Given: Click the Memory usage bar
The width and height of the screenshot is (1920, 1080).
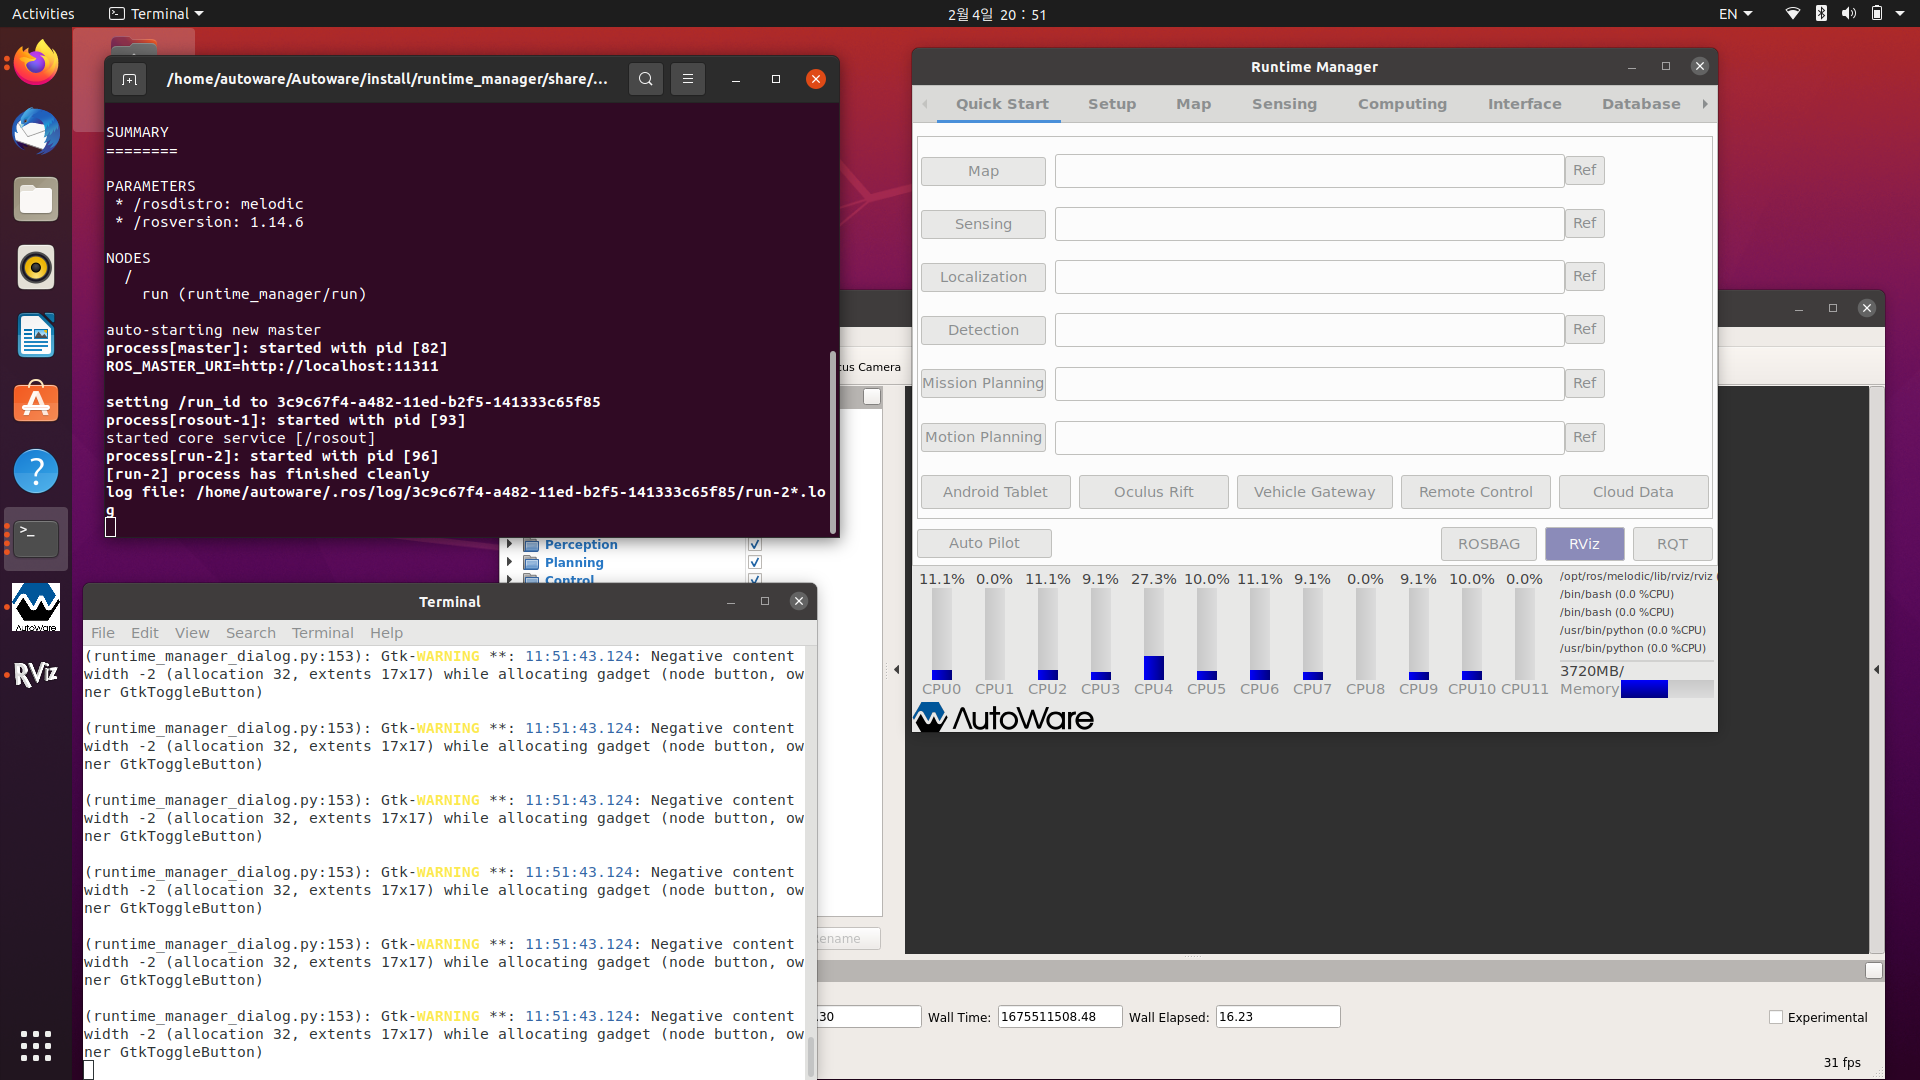Looking at the screenshot, I should [x=1667, y=689].
